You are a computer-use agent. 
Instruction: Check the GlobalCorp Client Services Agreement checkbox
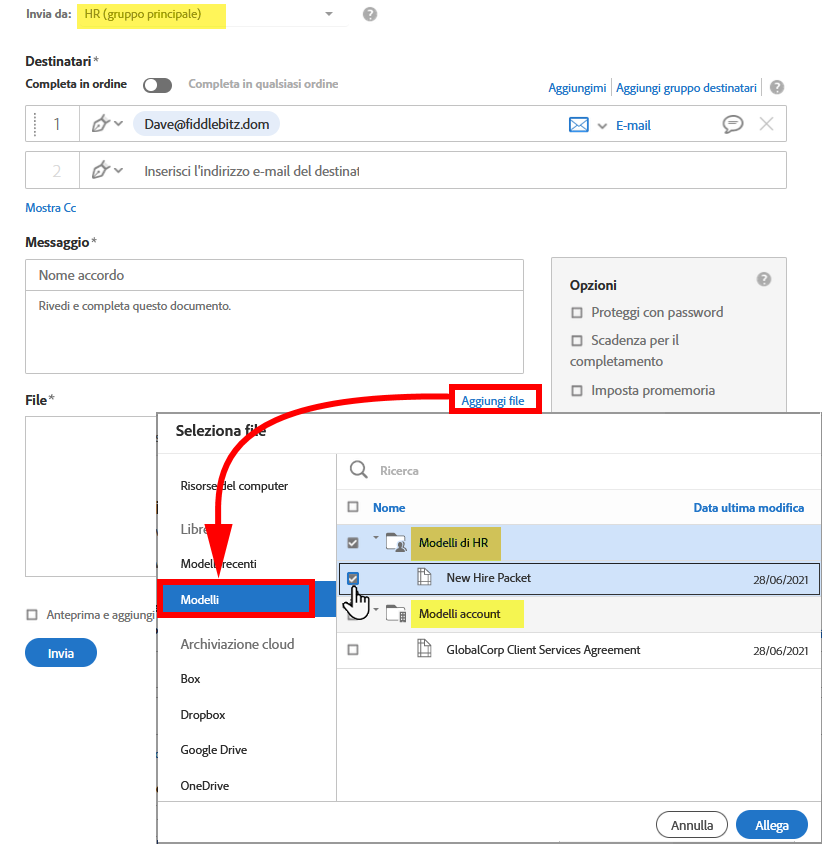[352, 650]
